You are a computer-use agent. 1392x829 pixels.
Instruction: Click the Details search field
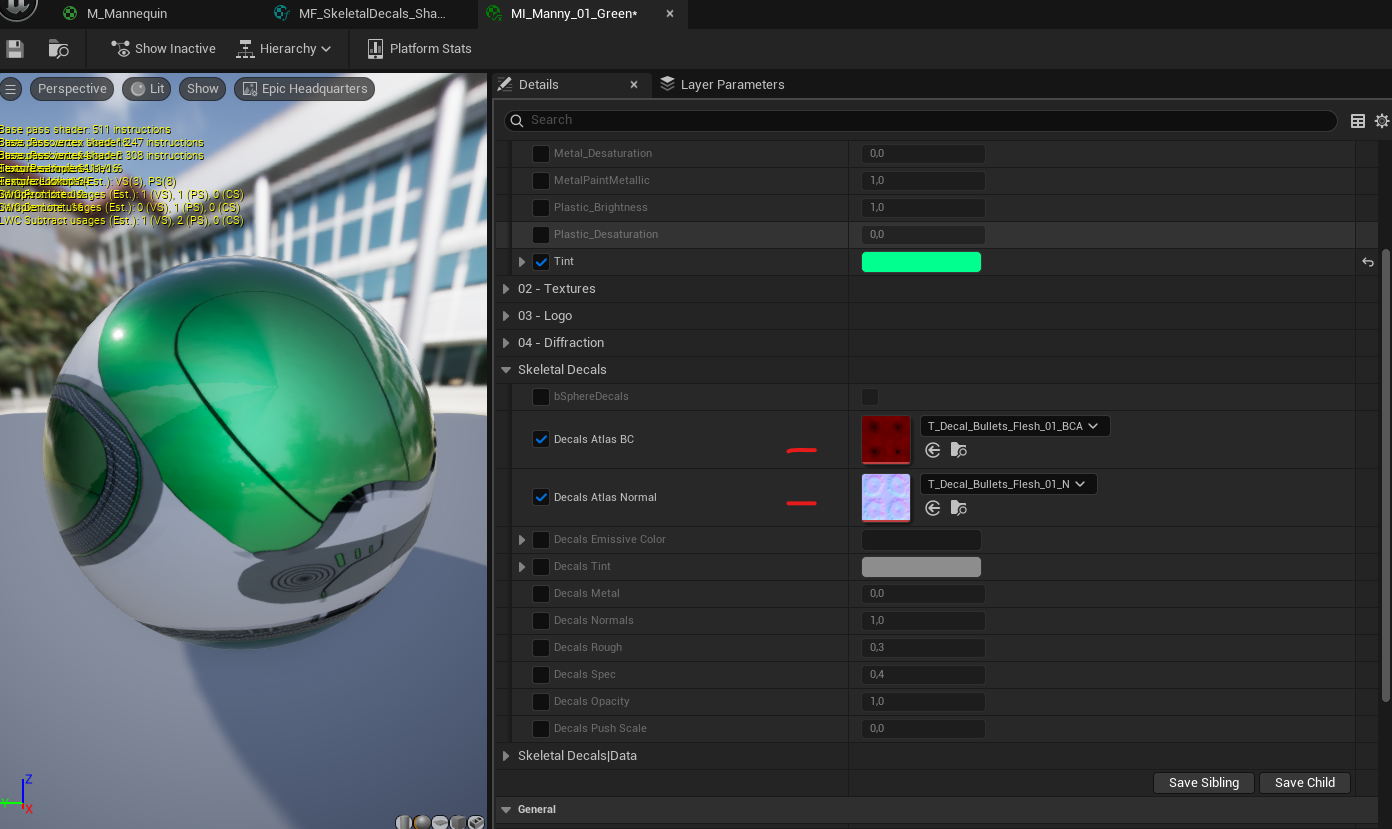(x=920, y=120)
